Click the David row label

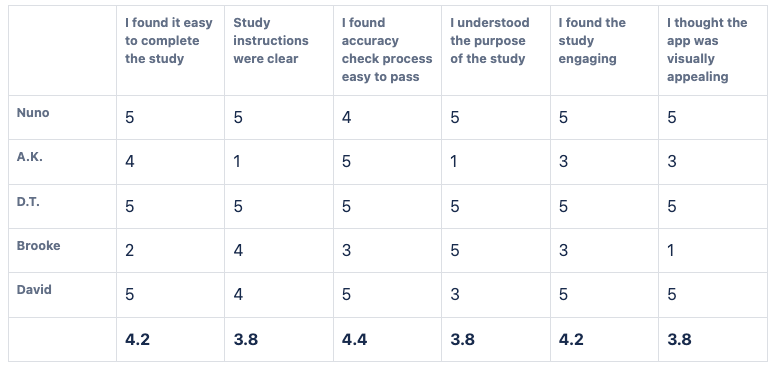tap(34, 289)
